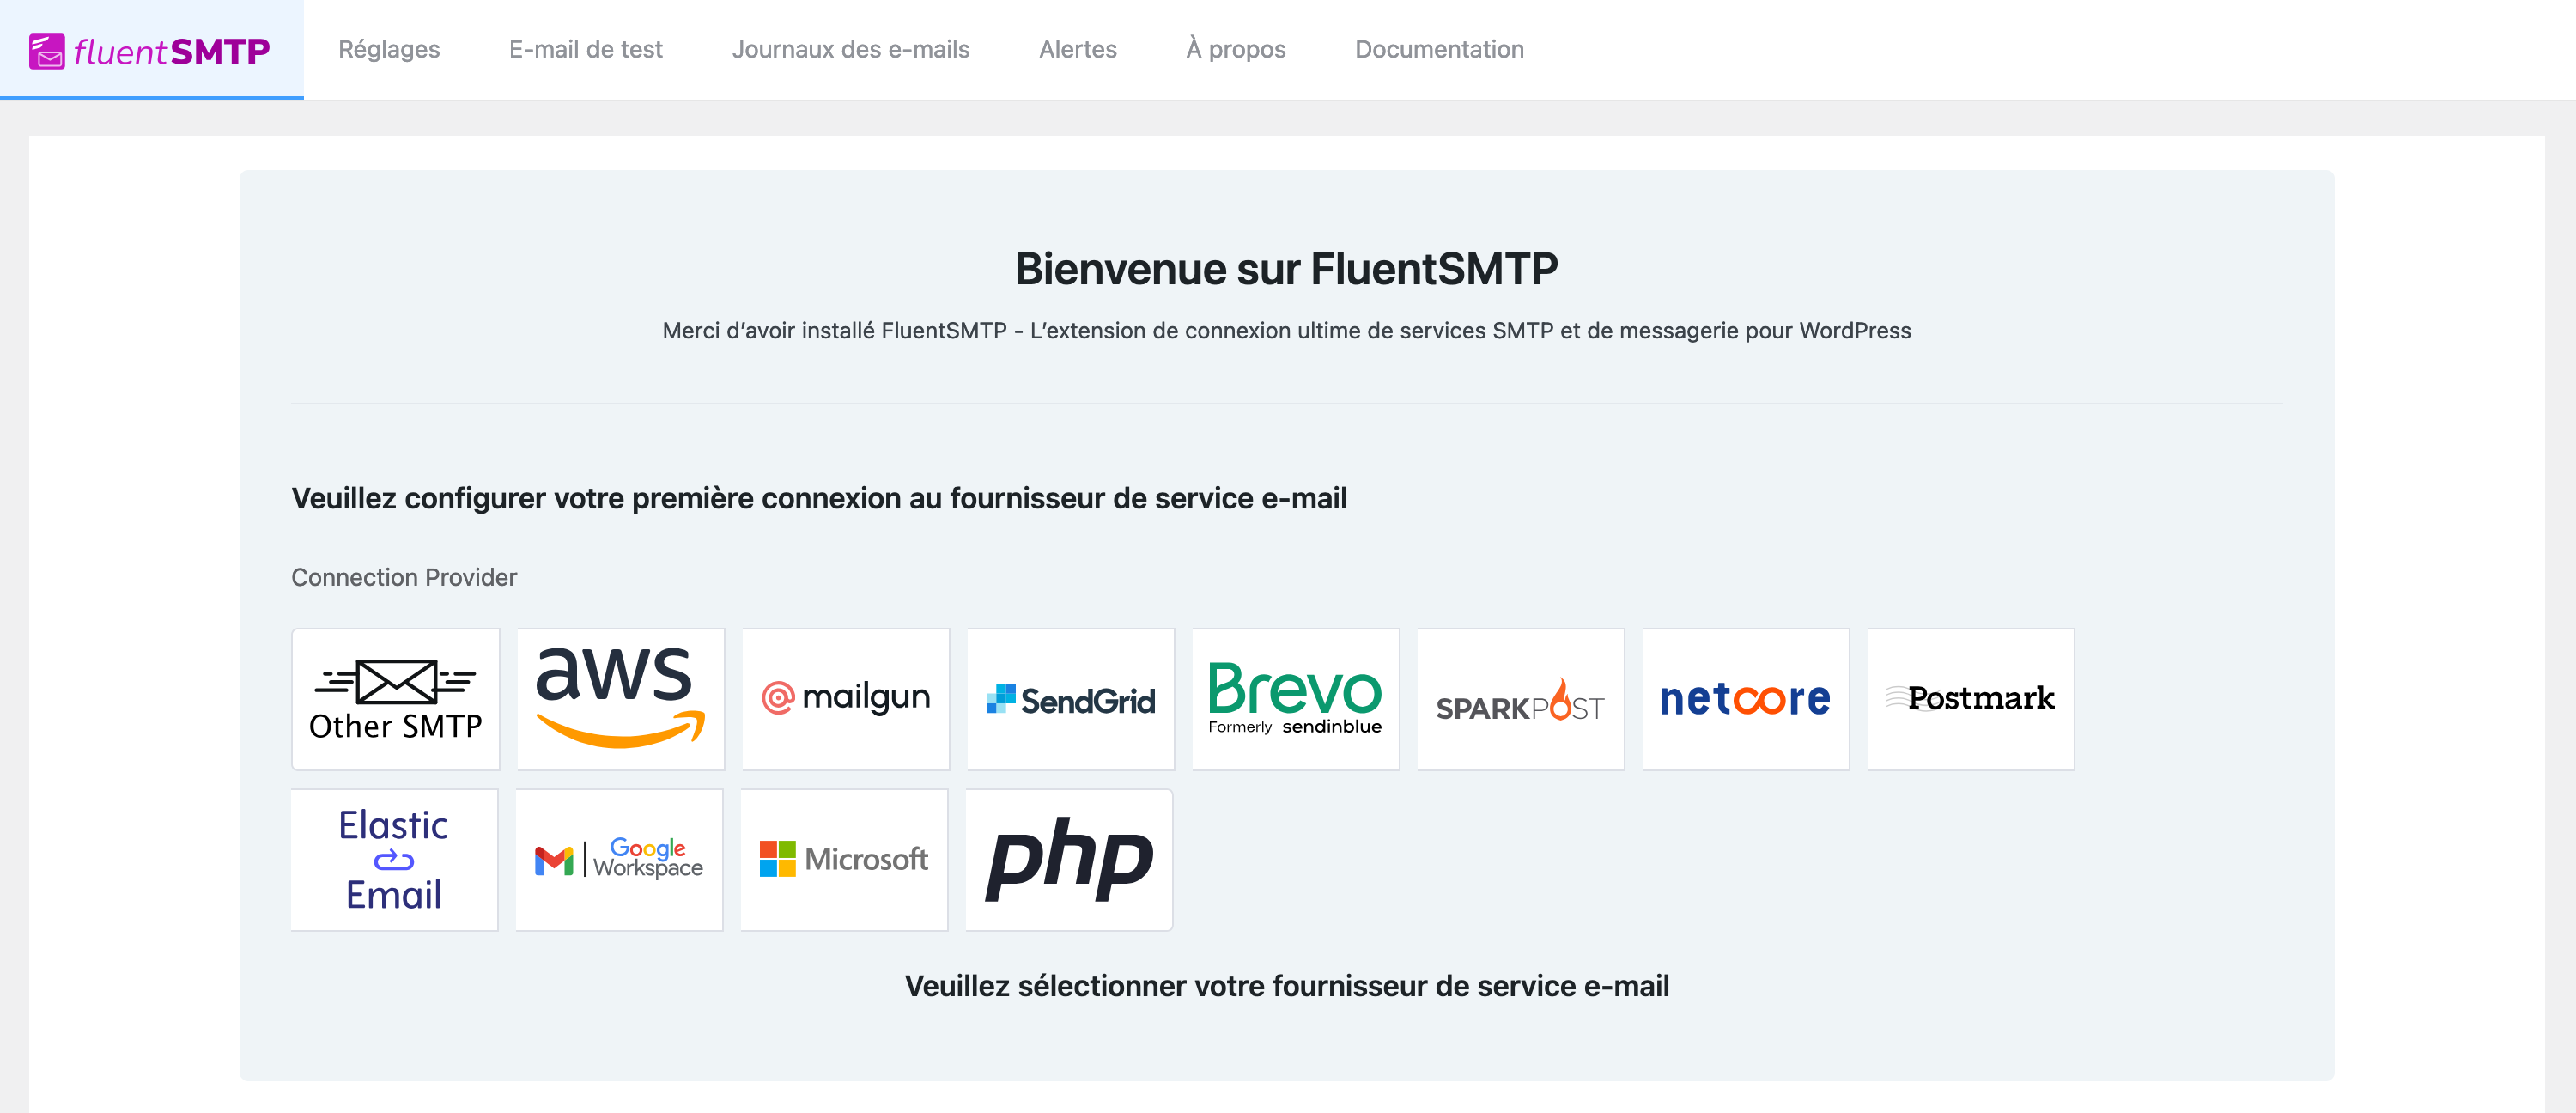Select the Mailgun connection provider

[845, 698]
